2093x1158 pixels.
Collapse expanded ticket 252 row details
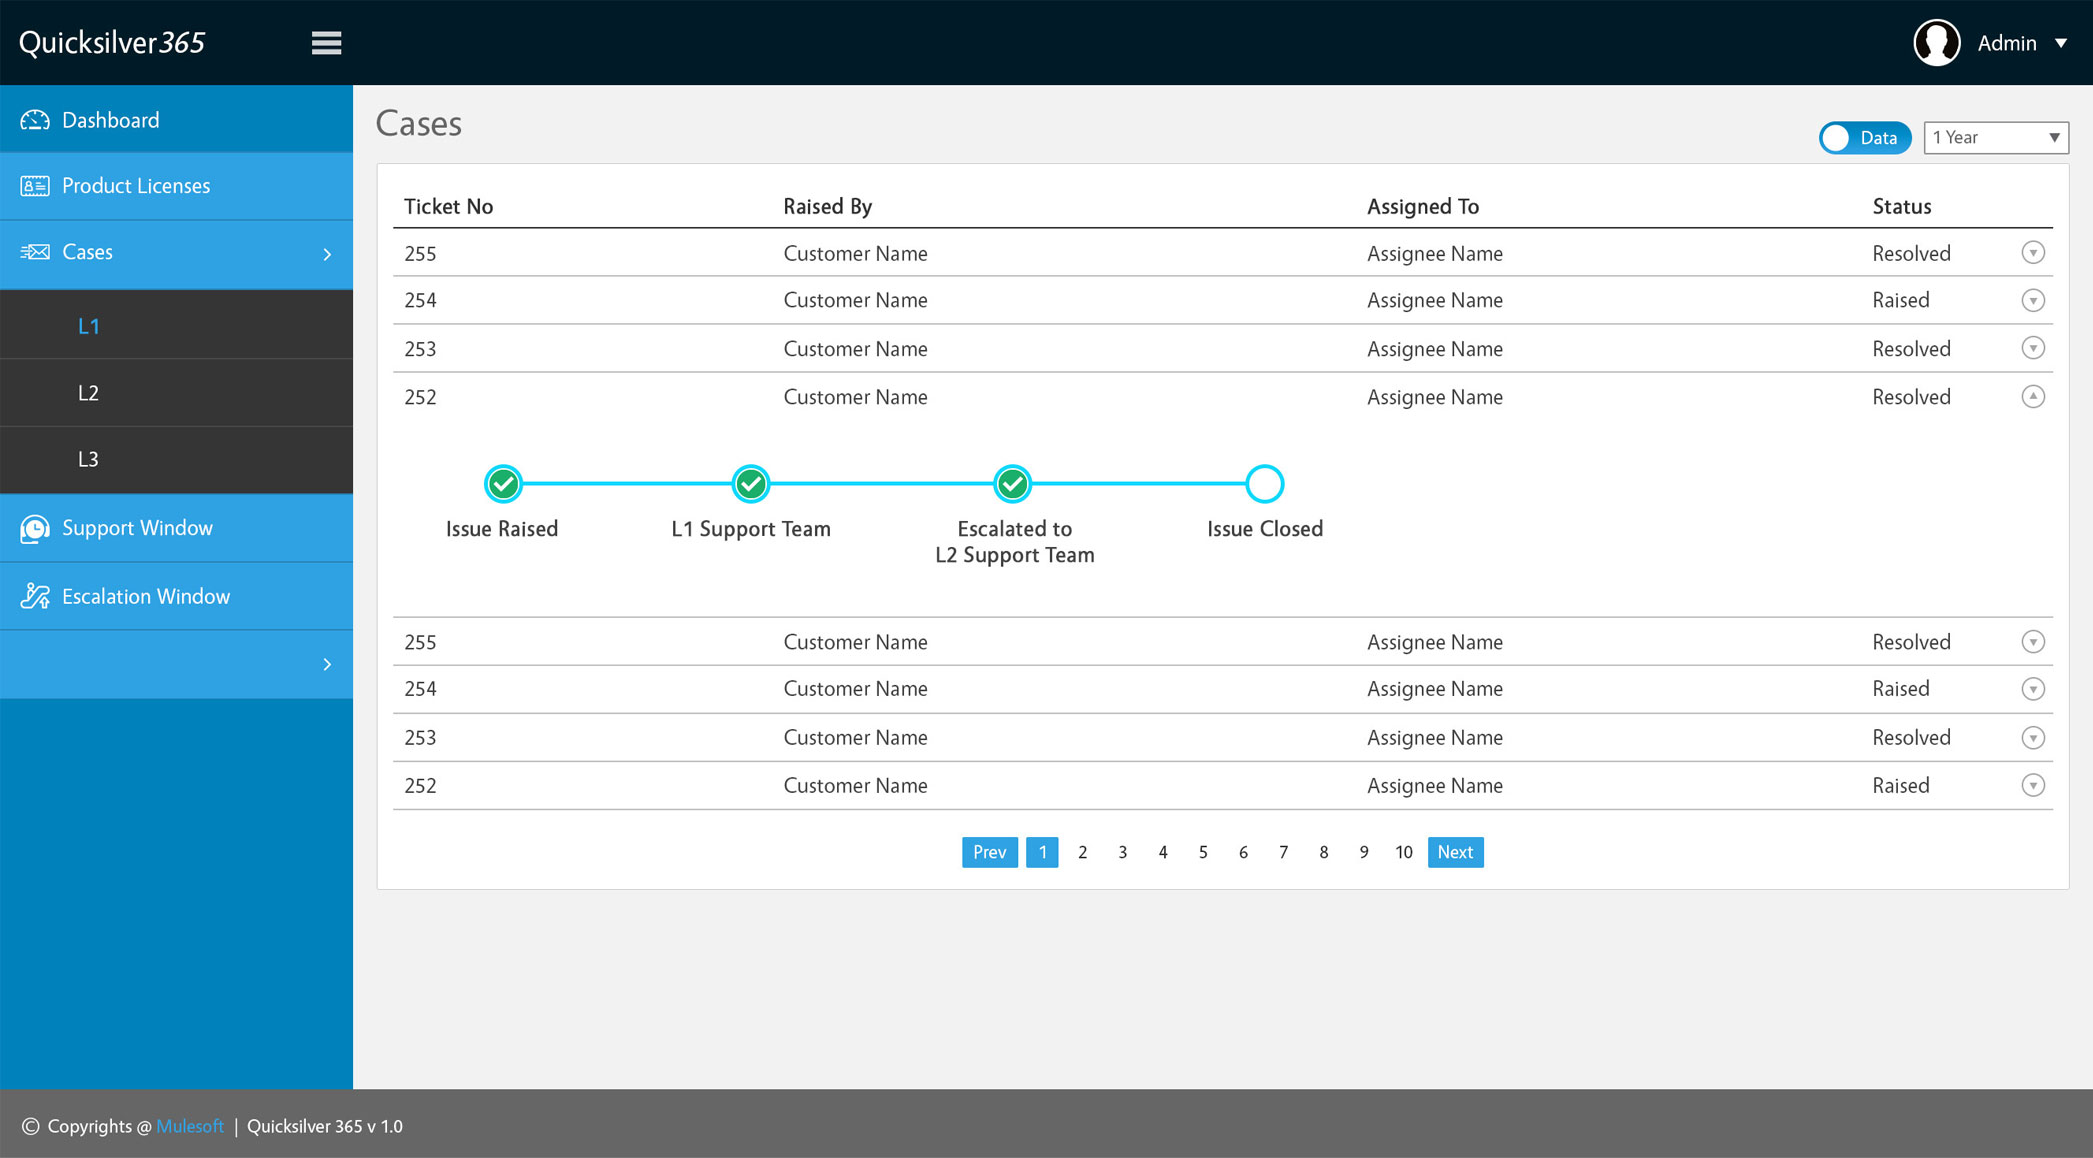pos(2032,397)
